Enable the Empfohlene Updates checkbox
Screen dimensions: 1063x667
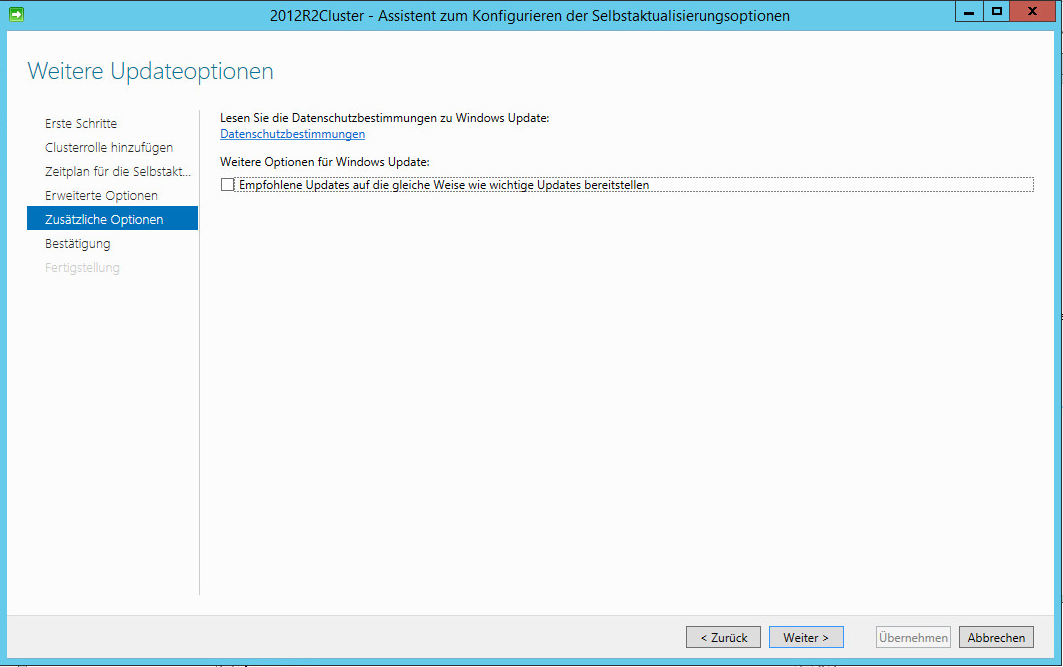pyautogui.click(x=227, y=184)
